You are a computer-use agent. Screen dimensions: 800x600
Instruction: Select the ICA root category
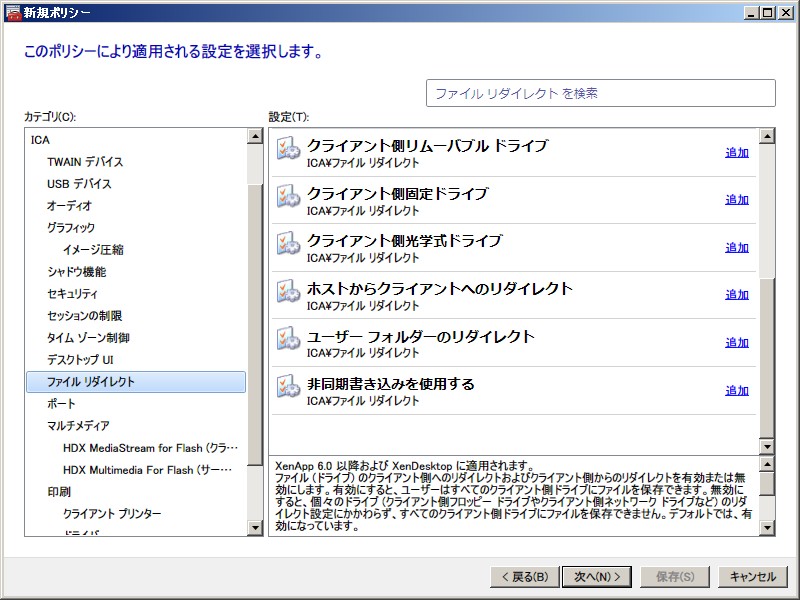click(40, 140)
